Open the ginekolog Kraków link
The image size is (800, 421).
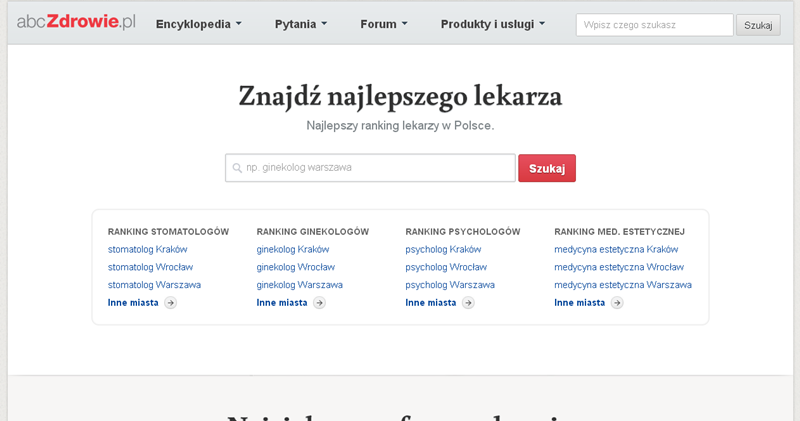point(293,250)
